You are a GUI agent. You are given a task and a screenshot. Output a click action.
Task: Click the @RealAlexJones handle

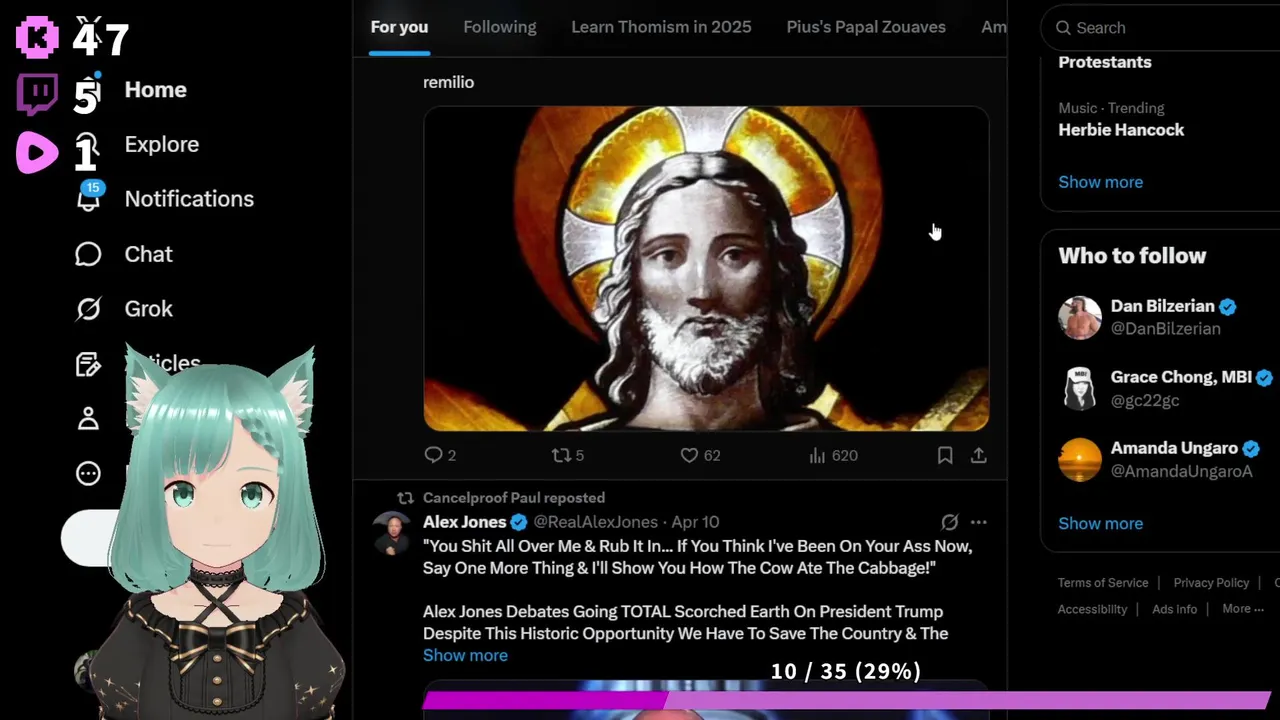[595, 522]
